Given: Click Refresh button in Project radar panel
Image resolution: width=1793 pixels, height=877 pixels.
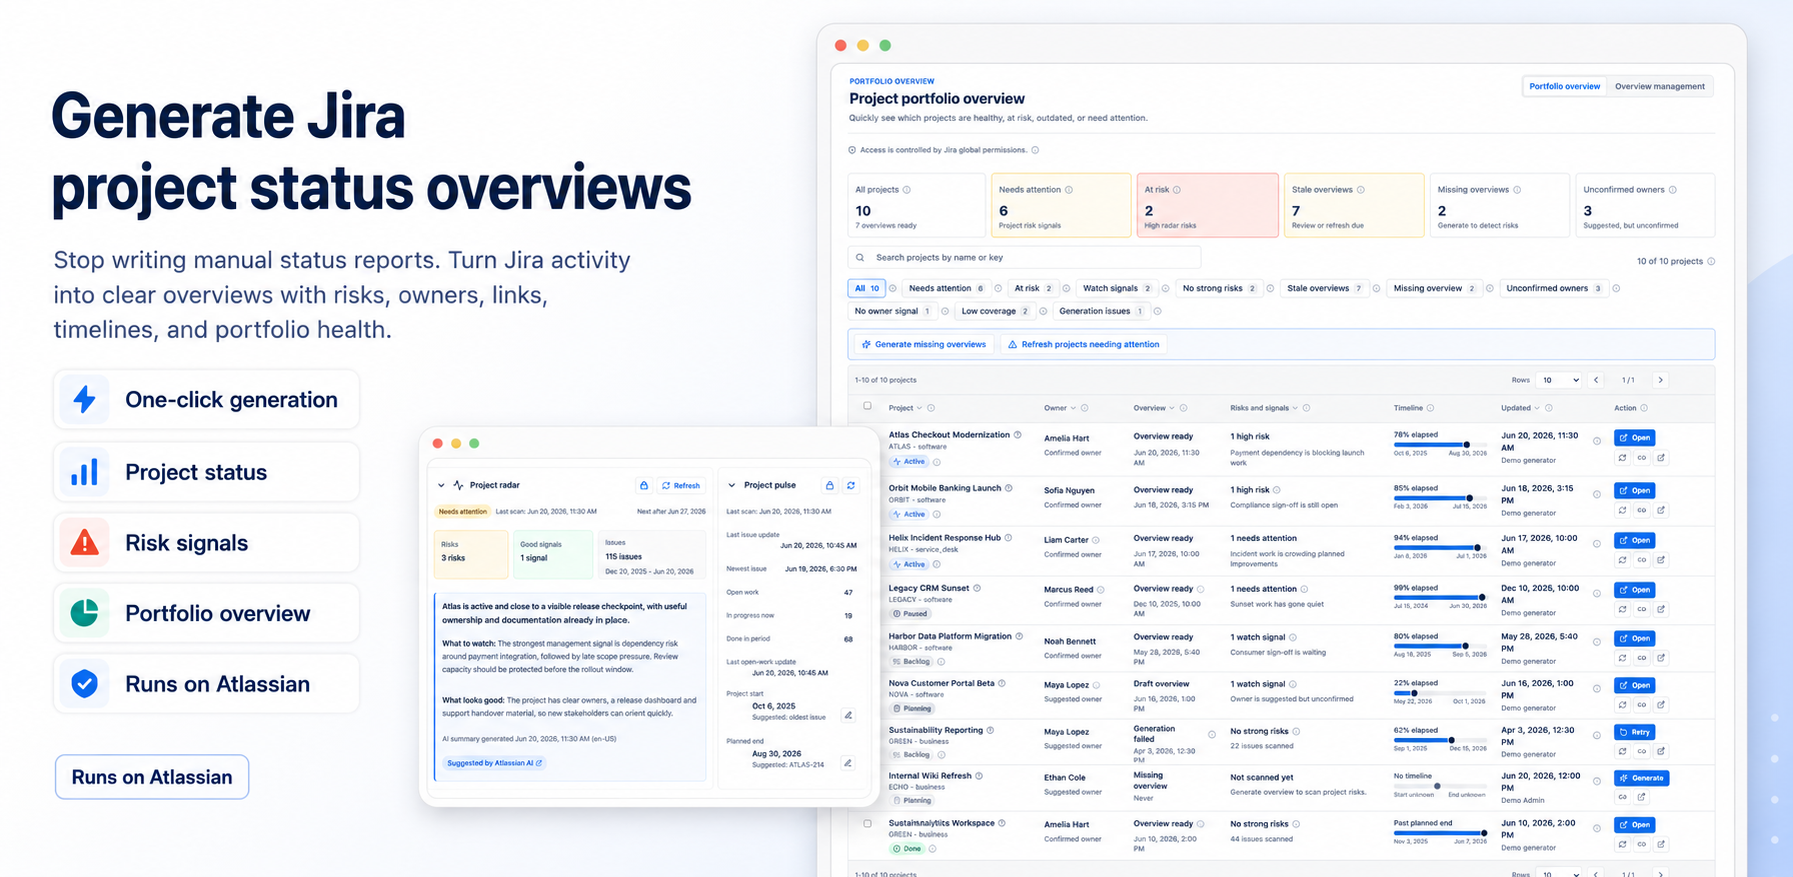Looking at the screenshot, I should [681, 485].
